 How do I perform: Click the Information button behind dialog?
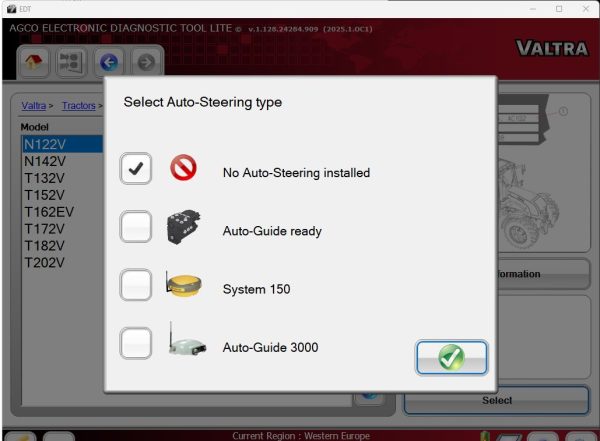pos(543,274)
